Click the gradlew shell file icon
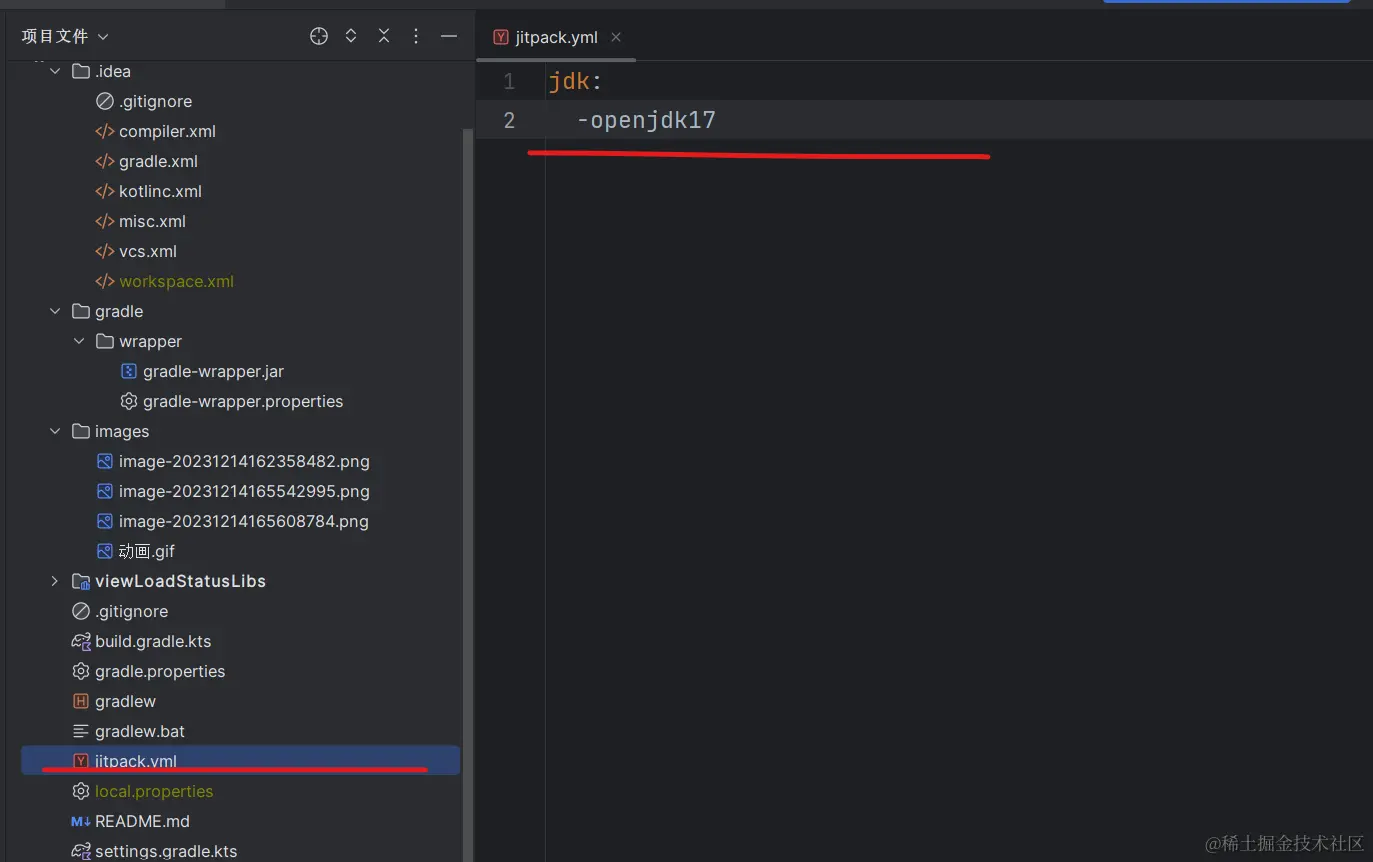 pos(81,701)
